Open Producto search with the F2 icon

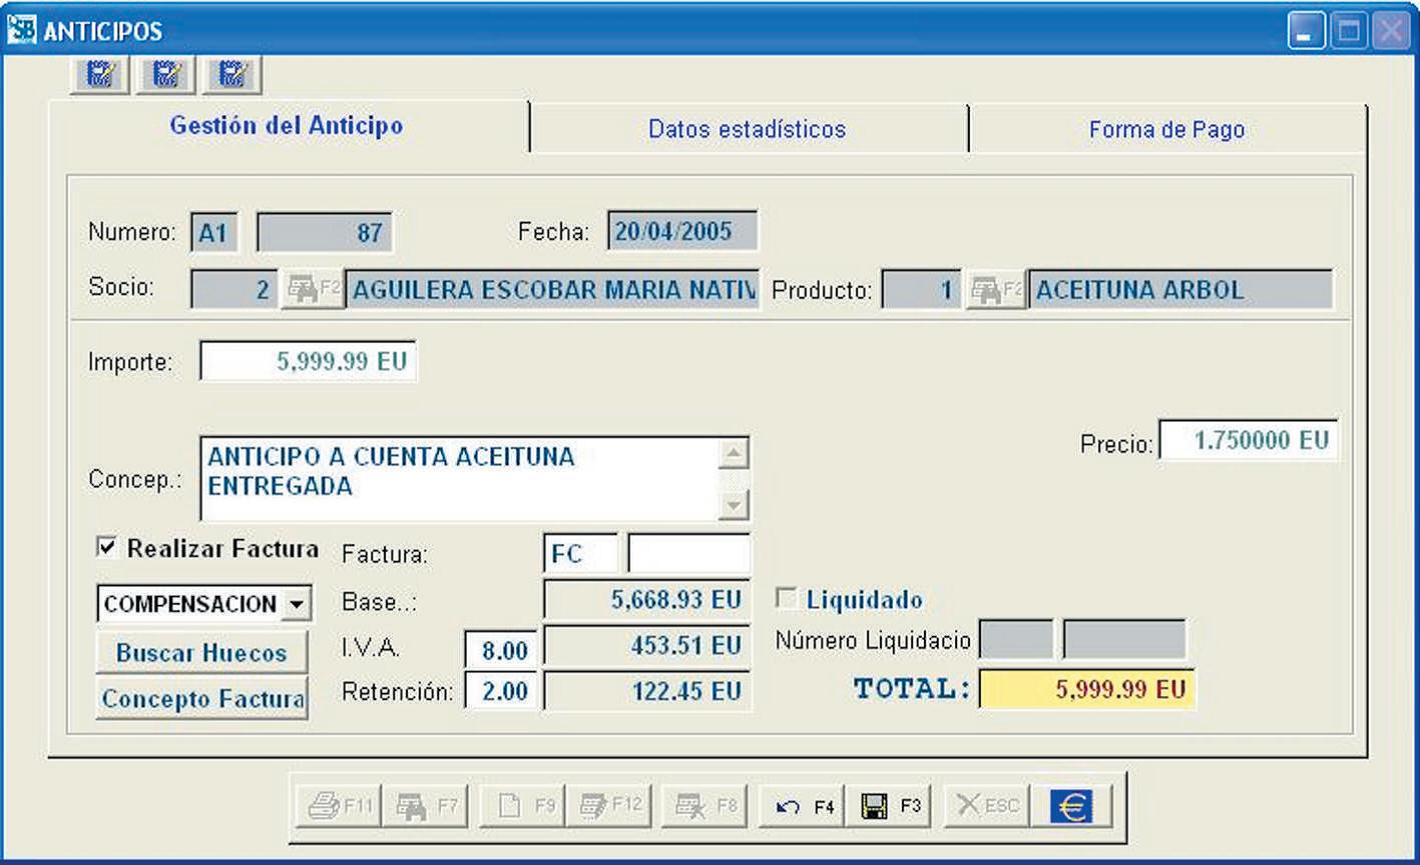[996, 290]
